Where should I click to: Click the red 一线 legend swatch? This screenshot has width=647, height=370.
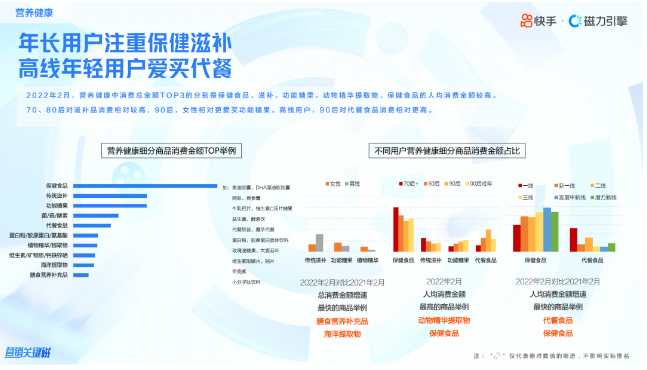tap(520, 186)
